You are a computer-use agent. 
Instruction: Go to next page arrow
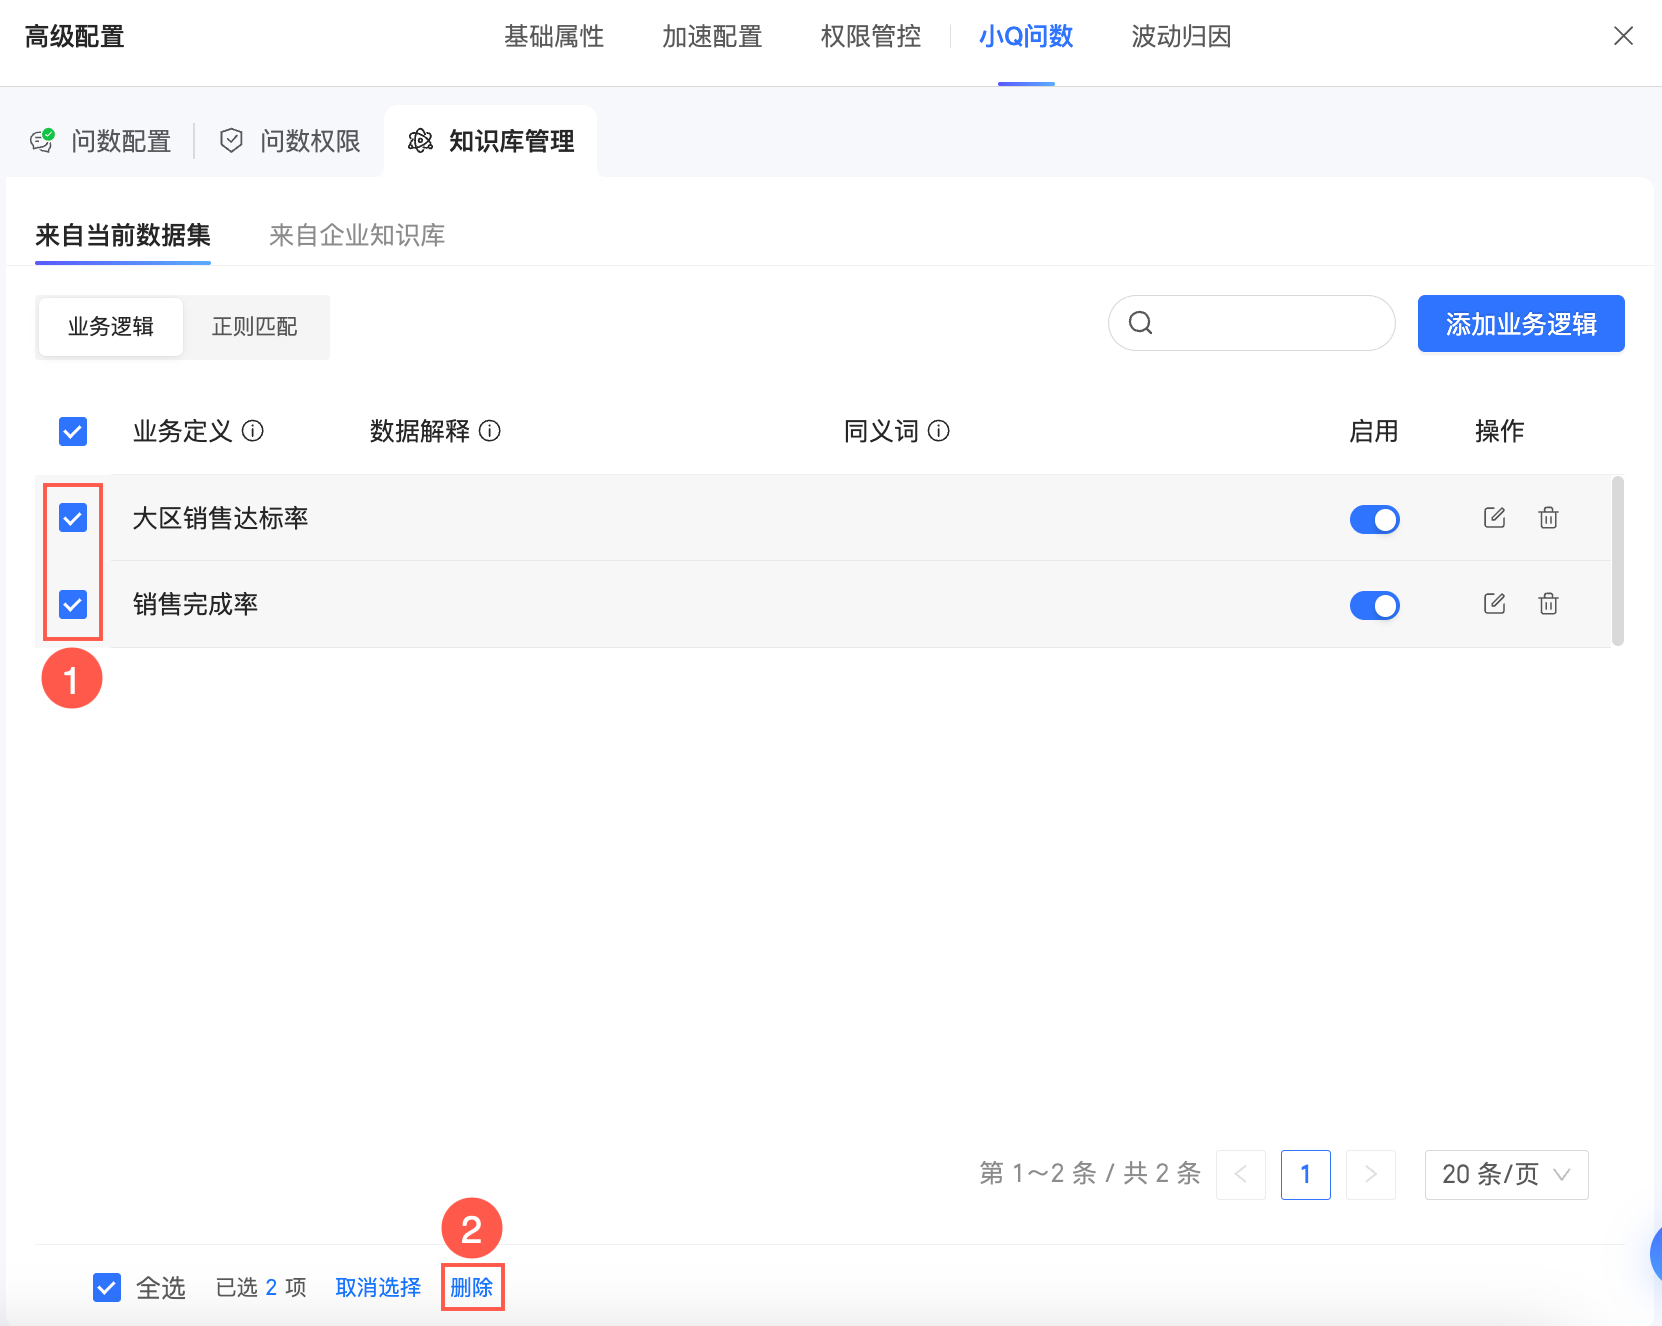tap(1371, 1174)
